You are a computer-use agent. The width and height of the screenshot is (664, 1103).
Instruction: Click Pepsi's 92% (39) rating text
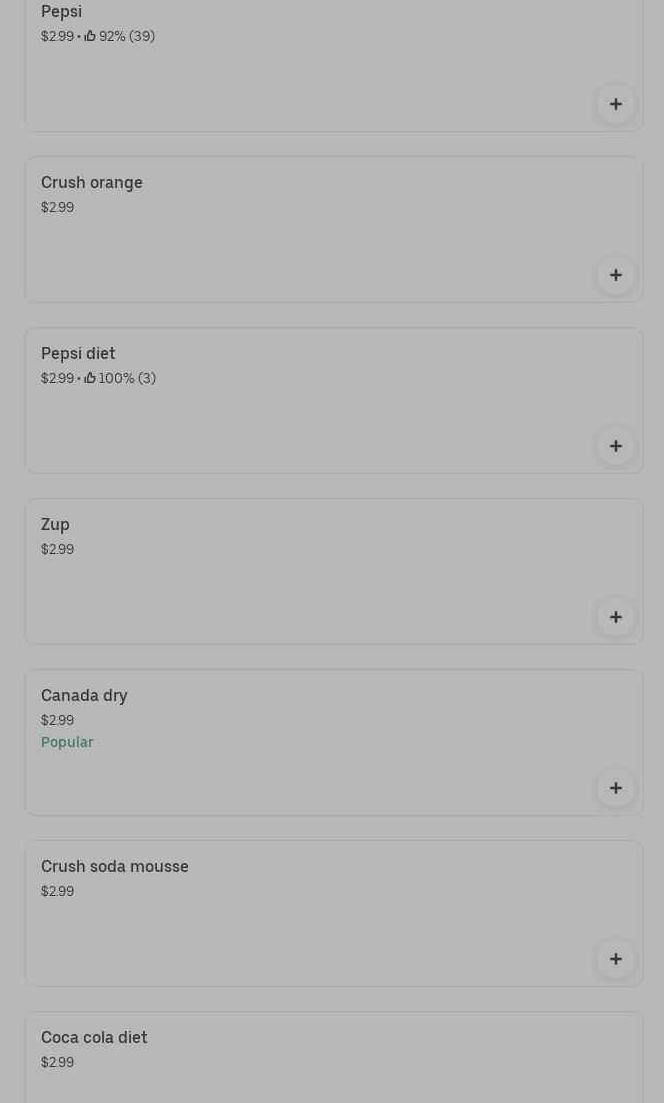(126, 36)
